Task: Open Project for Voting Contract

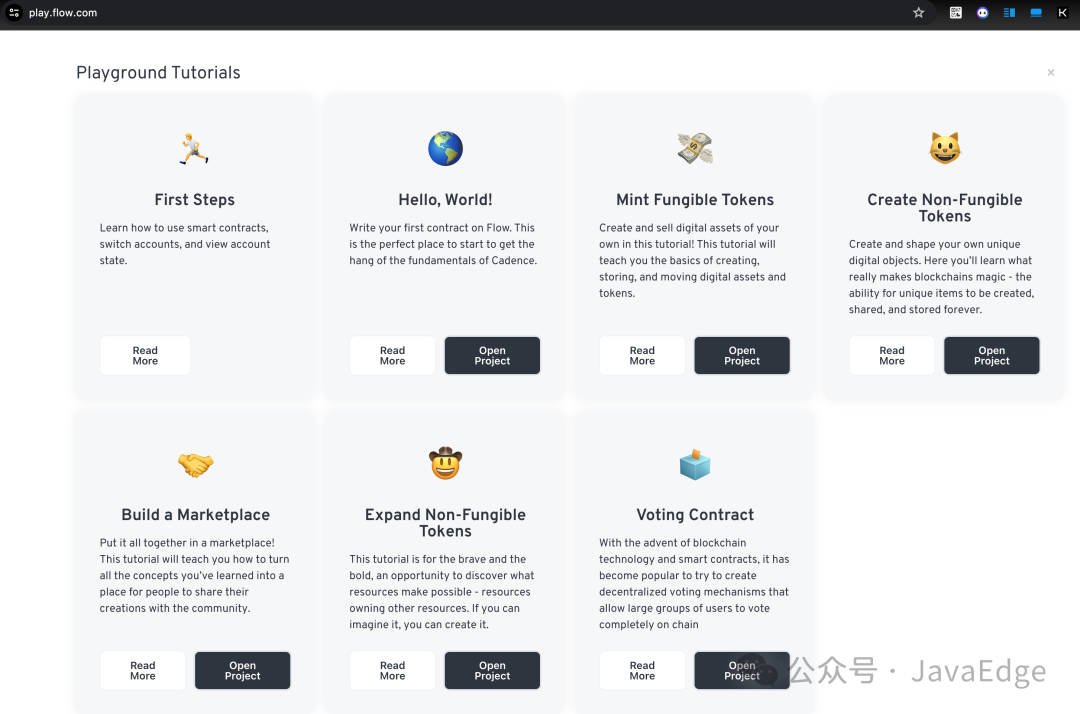Action: (742, 671)
